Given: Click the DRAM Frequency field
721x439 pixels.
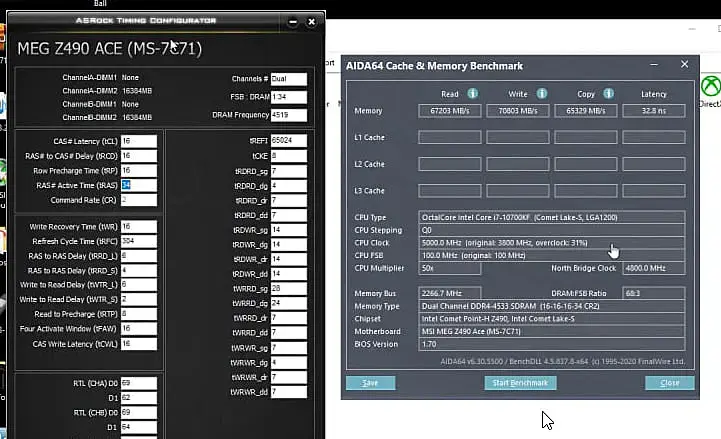Looking at the screenshot, I should point(289,115).
